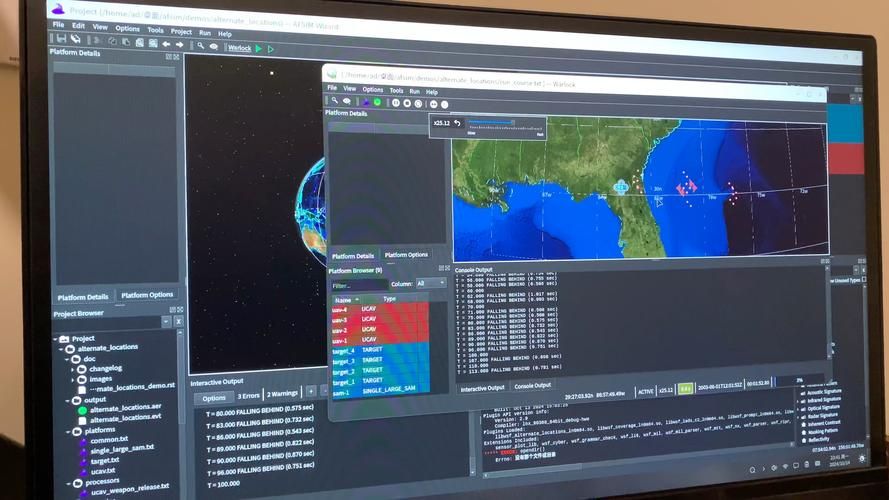The image size is (889, 500).
Task: Click the pause icon in Warlock toolbar
Action: coord(396,102)
